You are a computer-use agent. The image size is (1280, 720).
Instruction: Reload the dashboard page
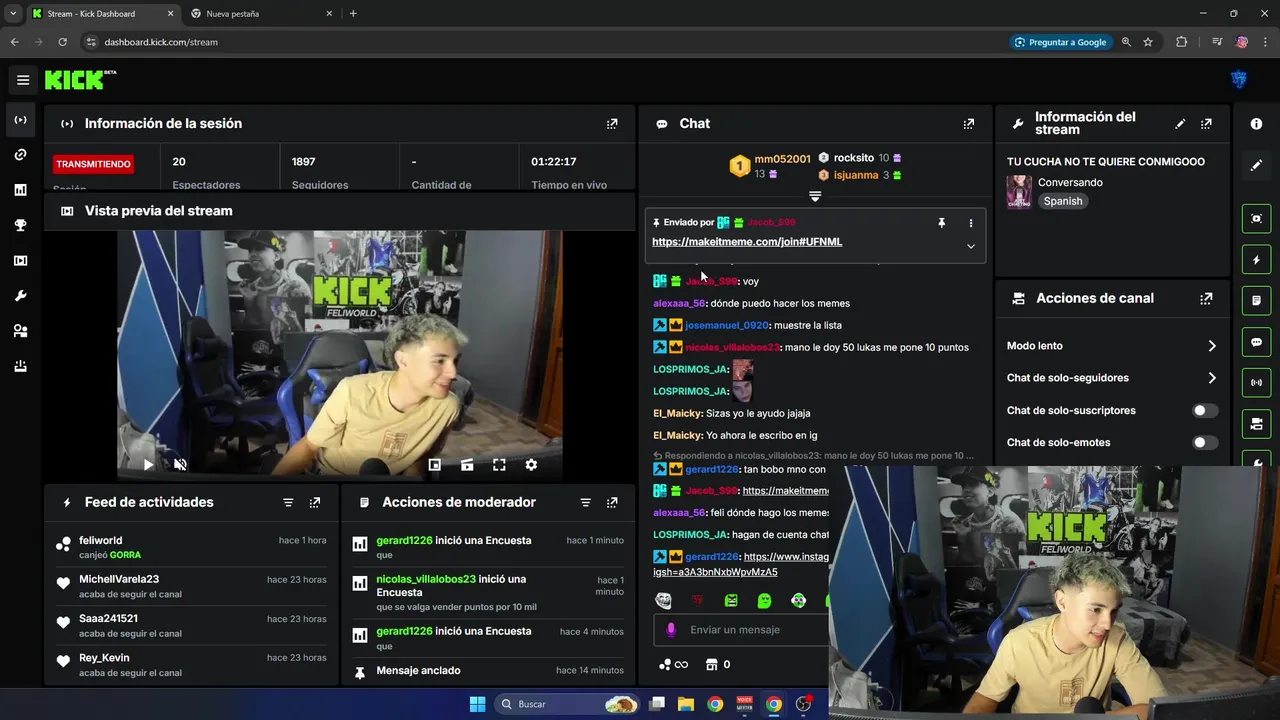(62, 42)
